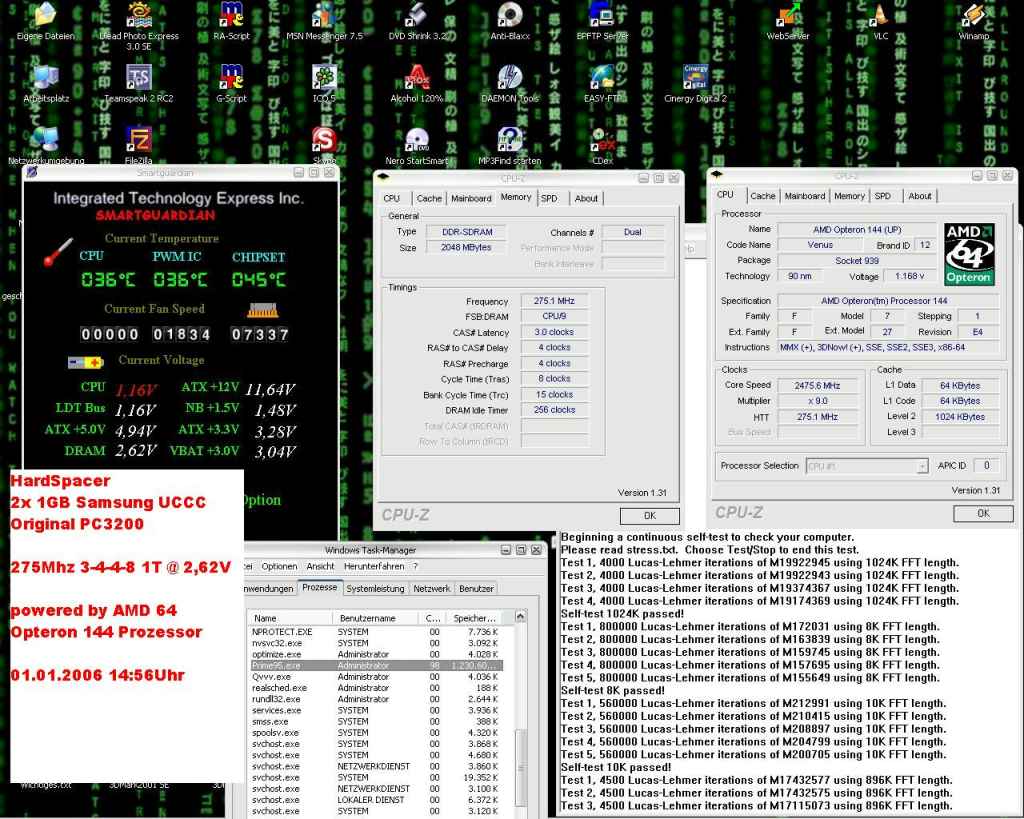Click OK in the Opteron CPU-Z window
1024x819 pixels.
(x=984, y=514)
